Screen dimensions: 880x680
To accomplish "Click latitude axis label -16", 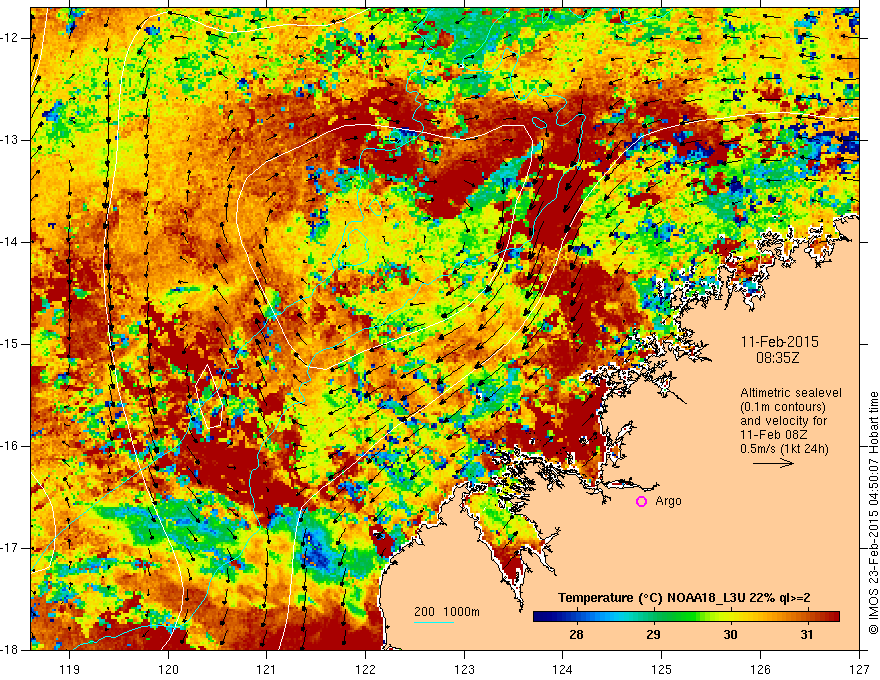I will coord(10,446).
